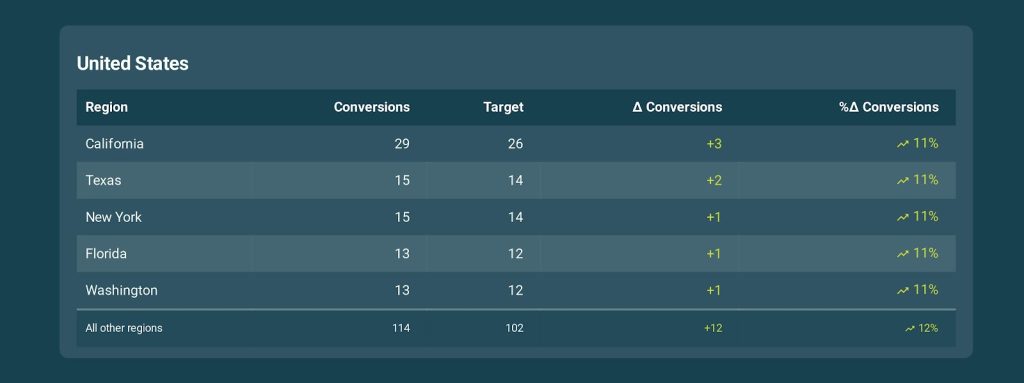The image size is (1024, 383).
Task: Open the All other regions row
Action: tap(516, 328)
